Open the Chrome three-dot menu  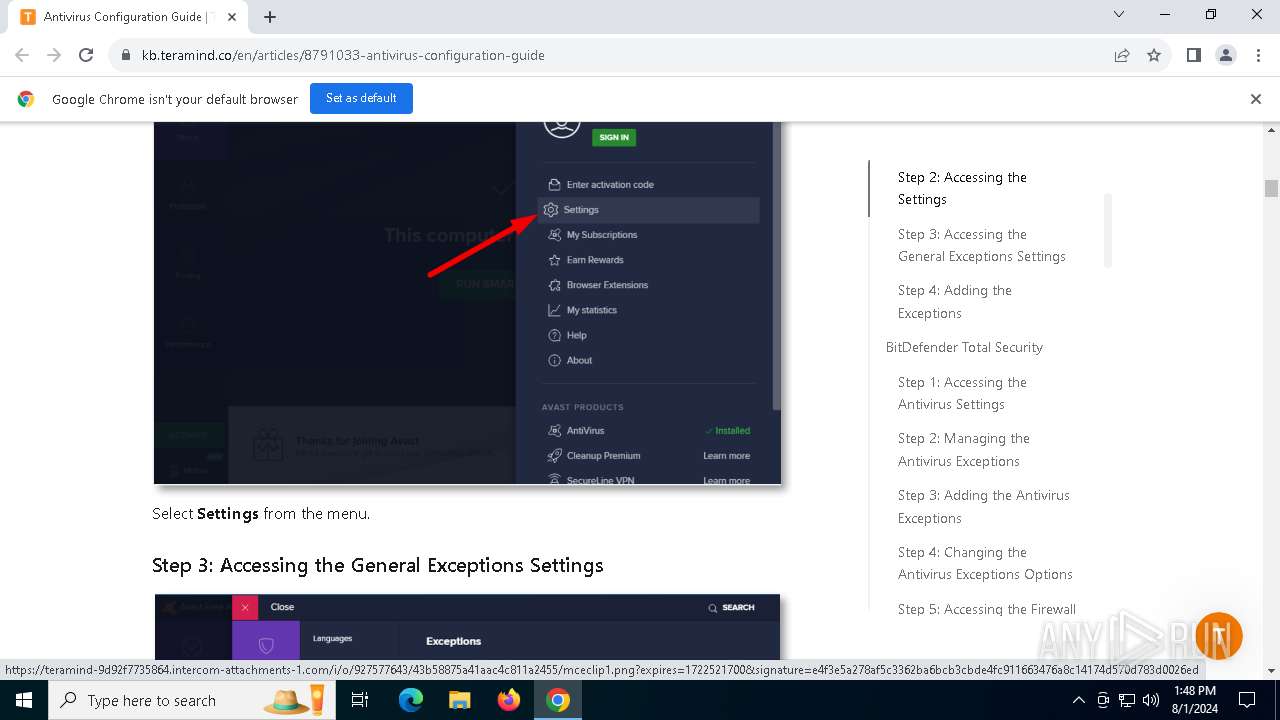pyautogui.click(x=1257, y=55)
